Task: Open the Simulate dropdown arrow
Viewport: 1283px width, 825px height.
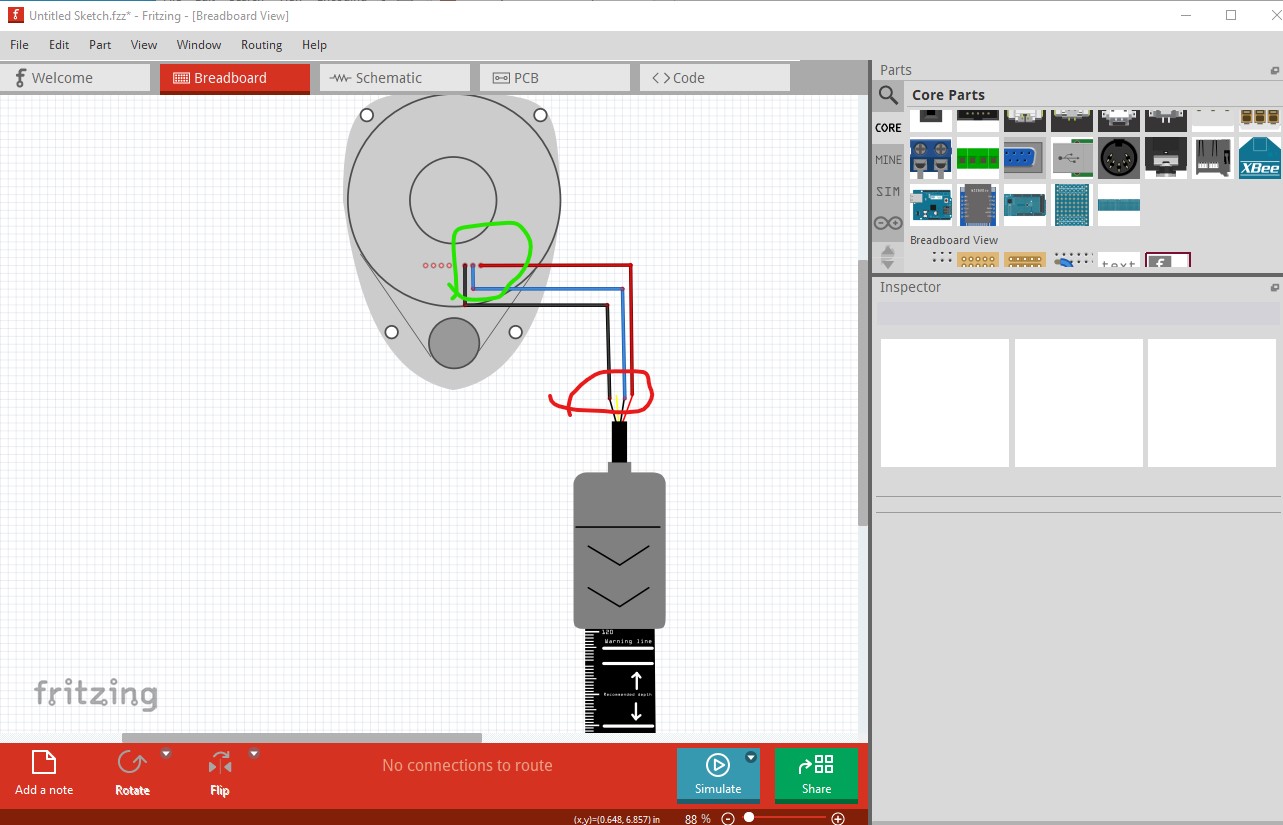Action: point(751,758)
